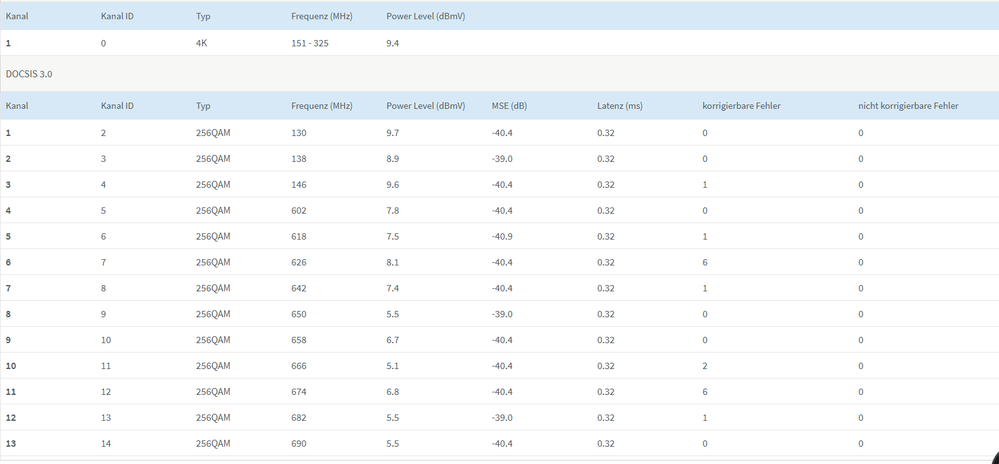Click the power level 9.7 value

[392, 133]
